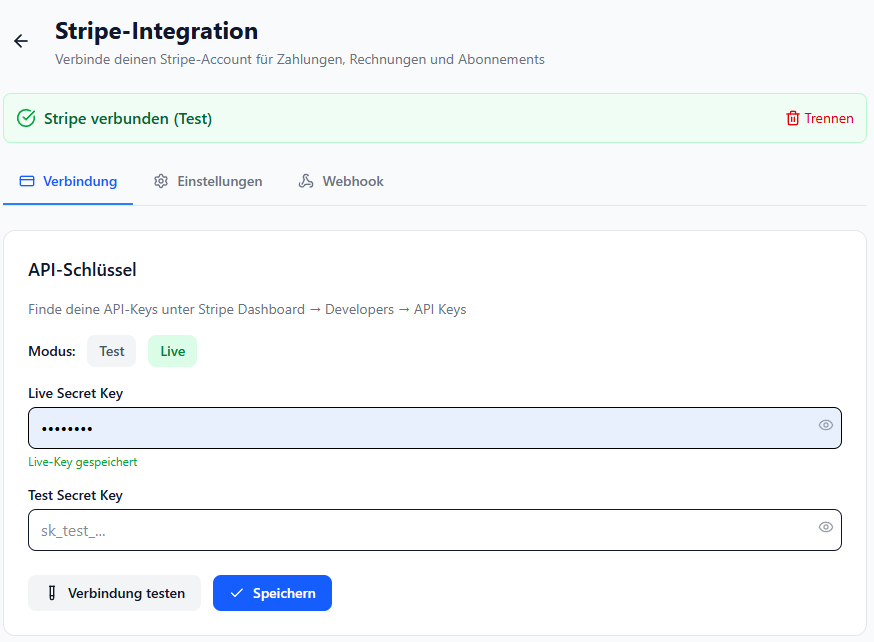Focus the Live Secret Key field

point(435,428)
